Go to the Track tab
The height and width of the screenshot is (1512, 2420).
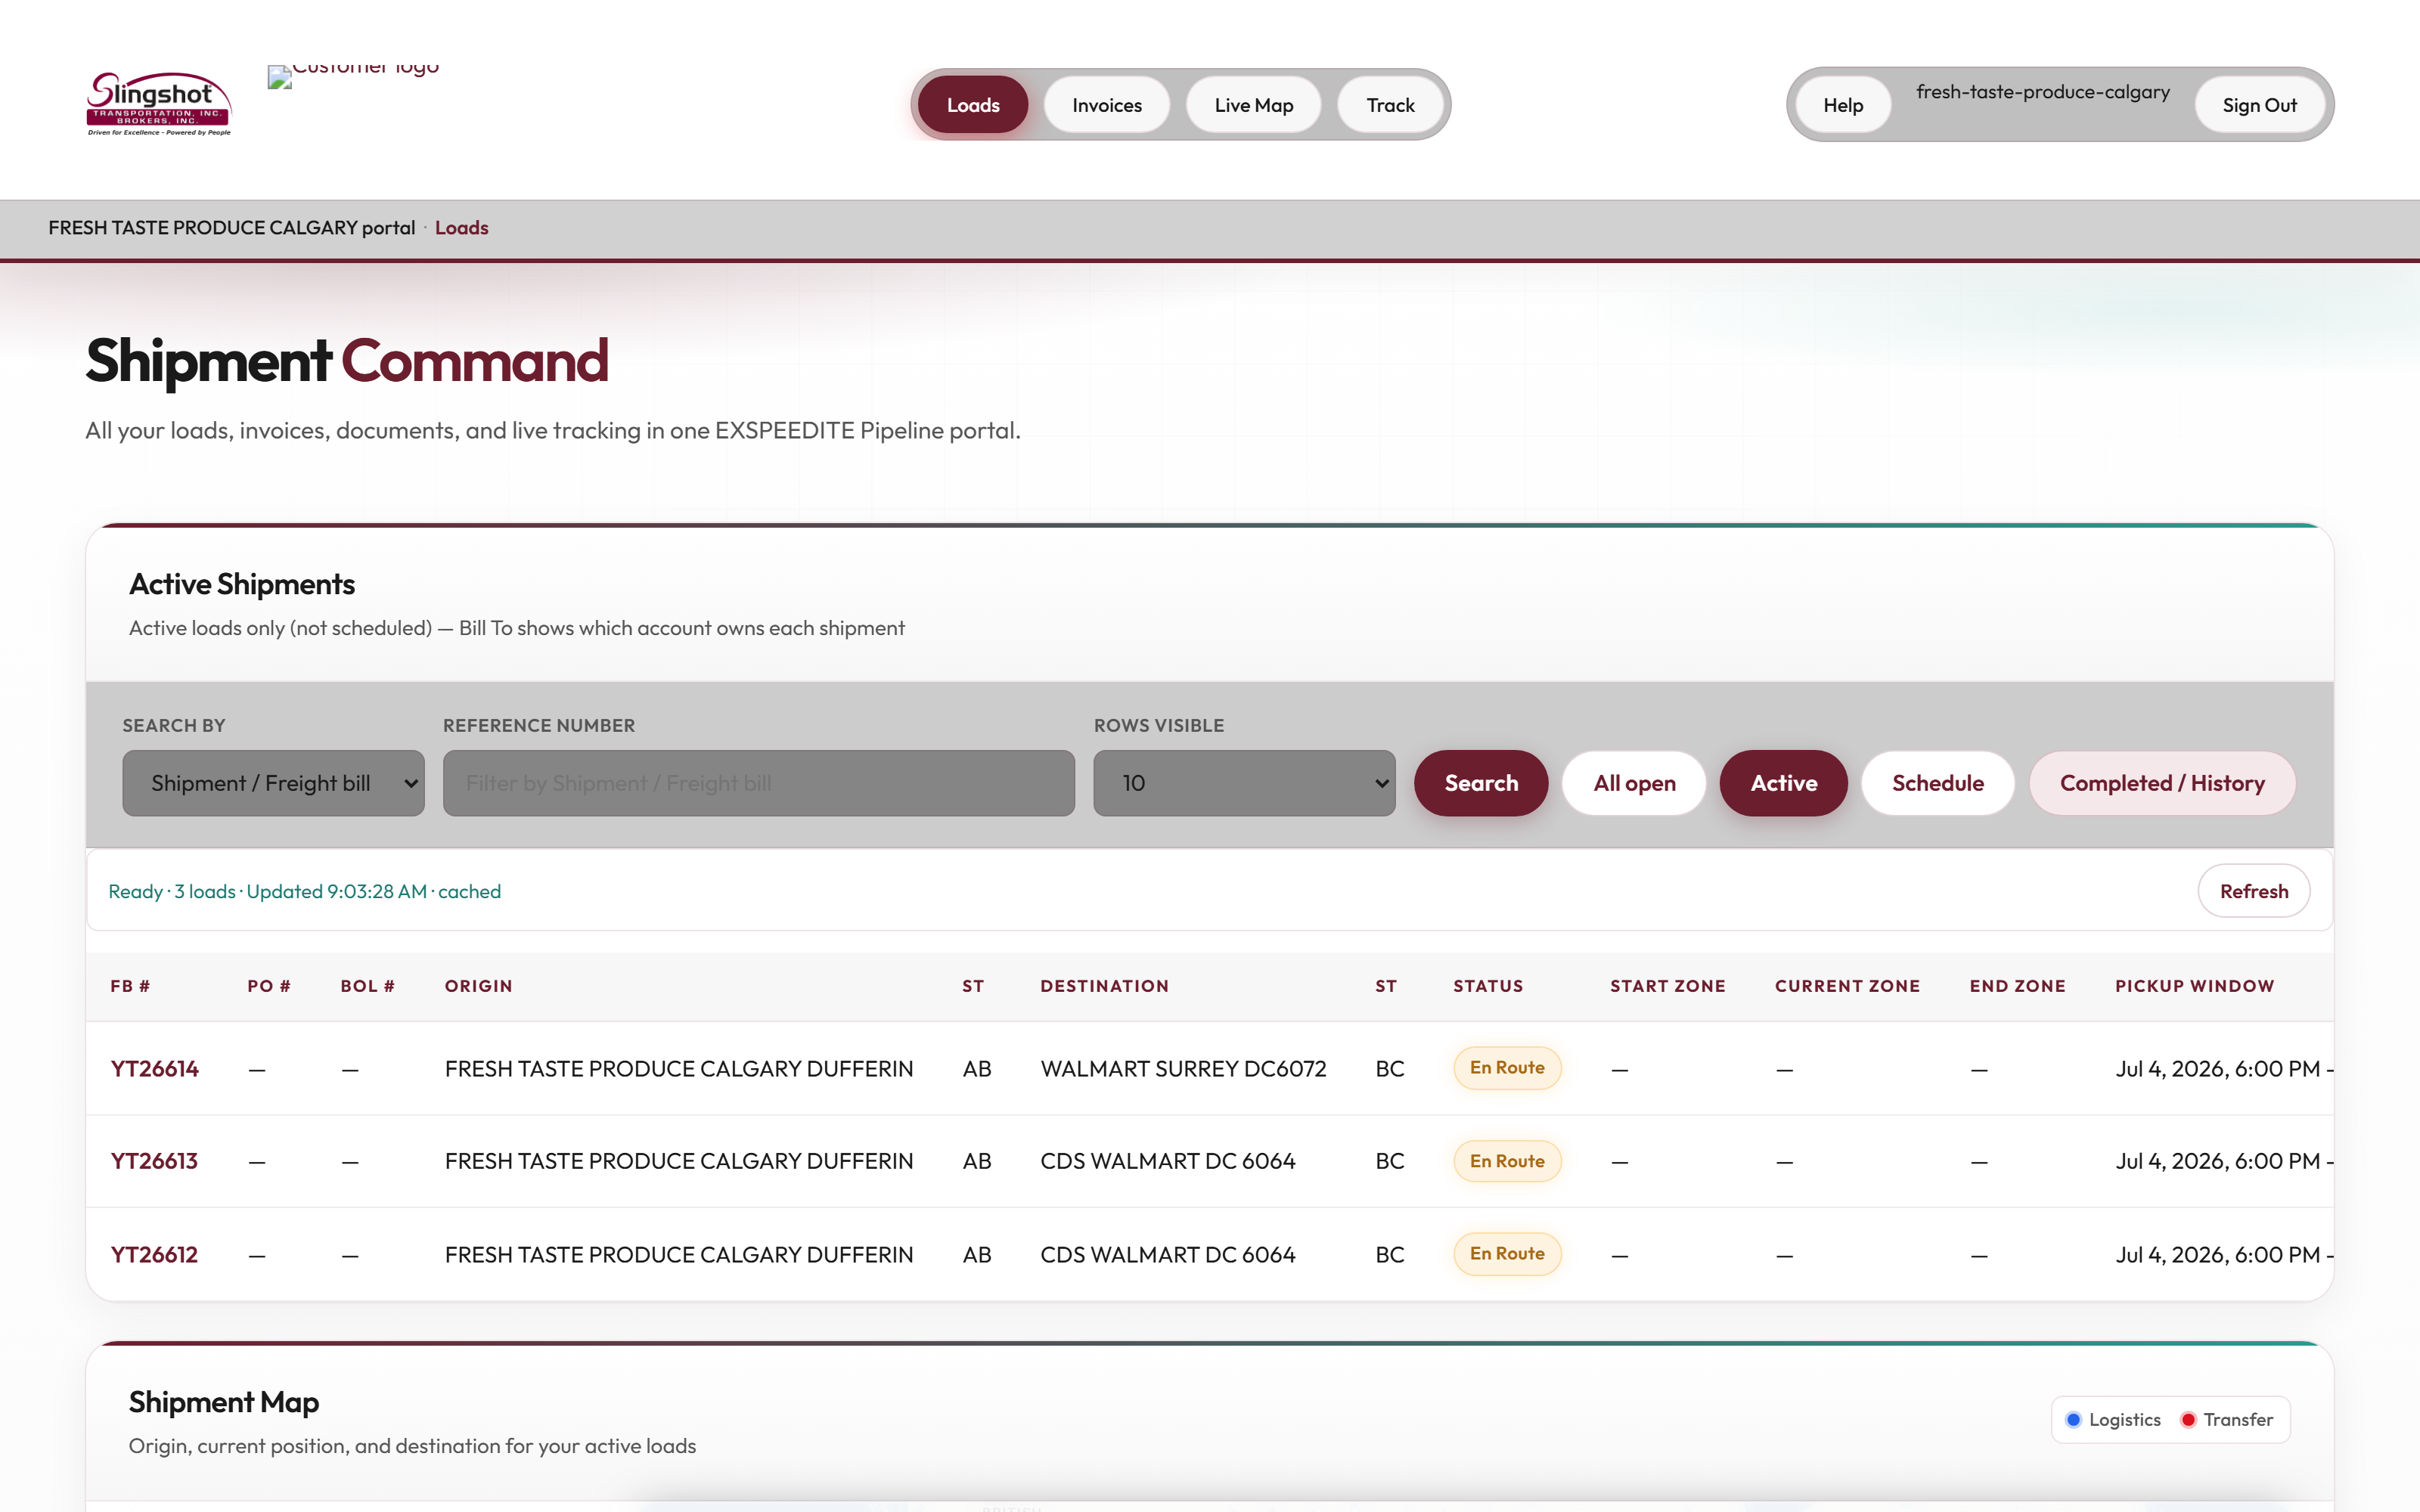tap(1390, 105)
